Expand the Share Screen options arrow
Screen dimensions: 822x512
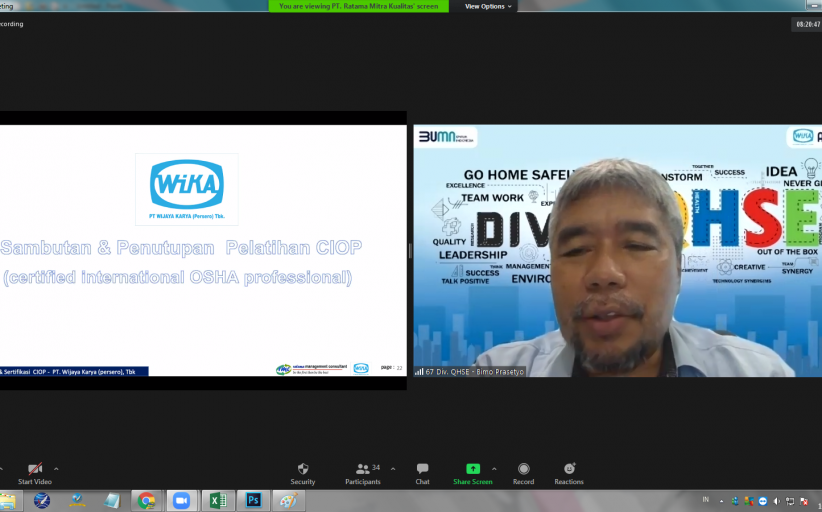click(494, 469)
